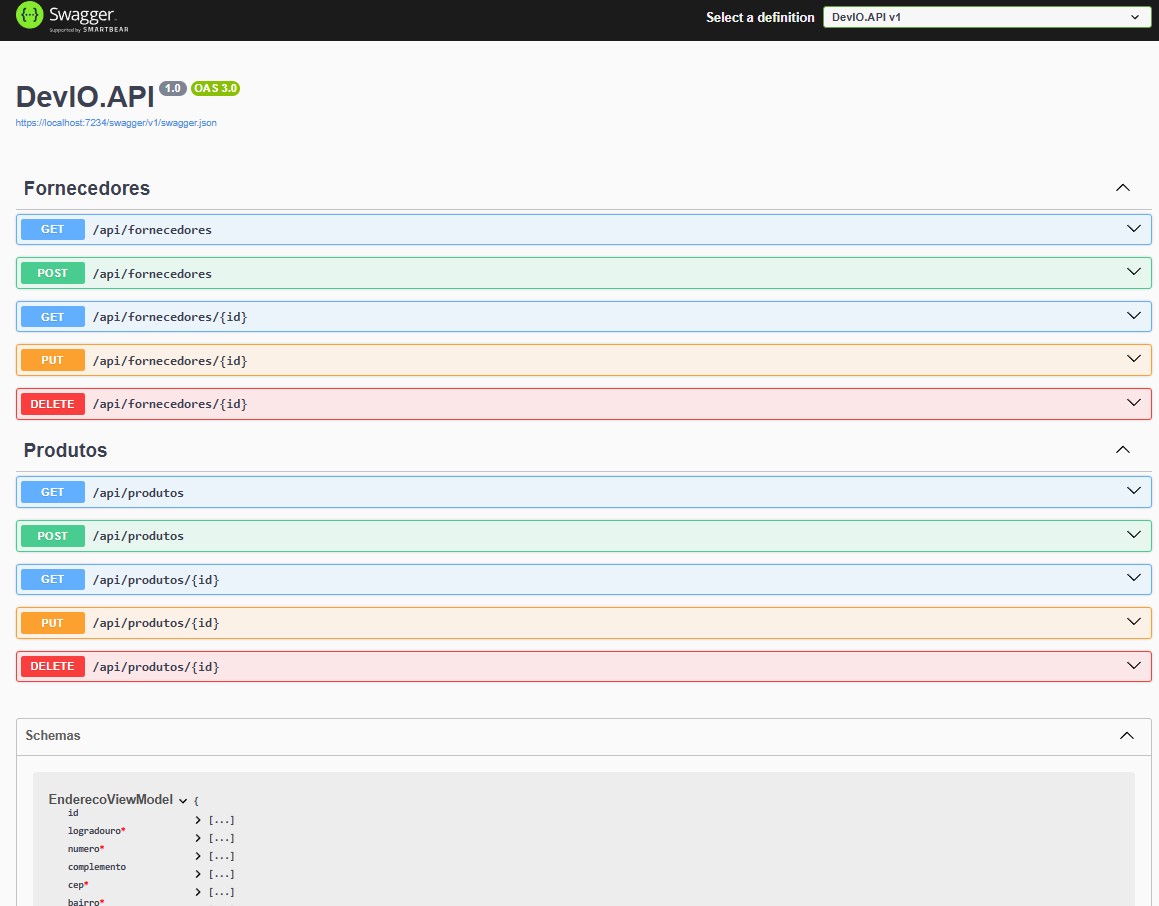Click DELETE badge for /api/produtos/{id}
Image resolution: width=1159 pixels, height=906 pixels.
pos(53,667)
